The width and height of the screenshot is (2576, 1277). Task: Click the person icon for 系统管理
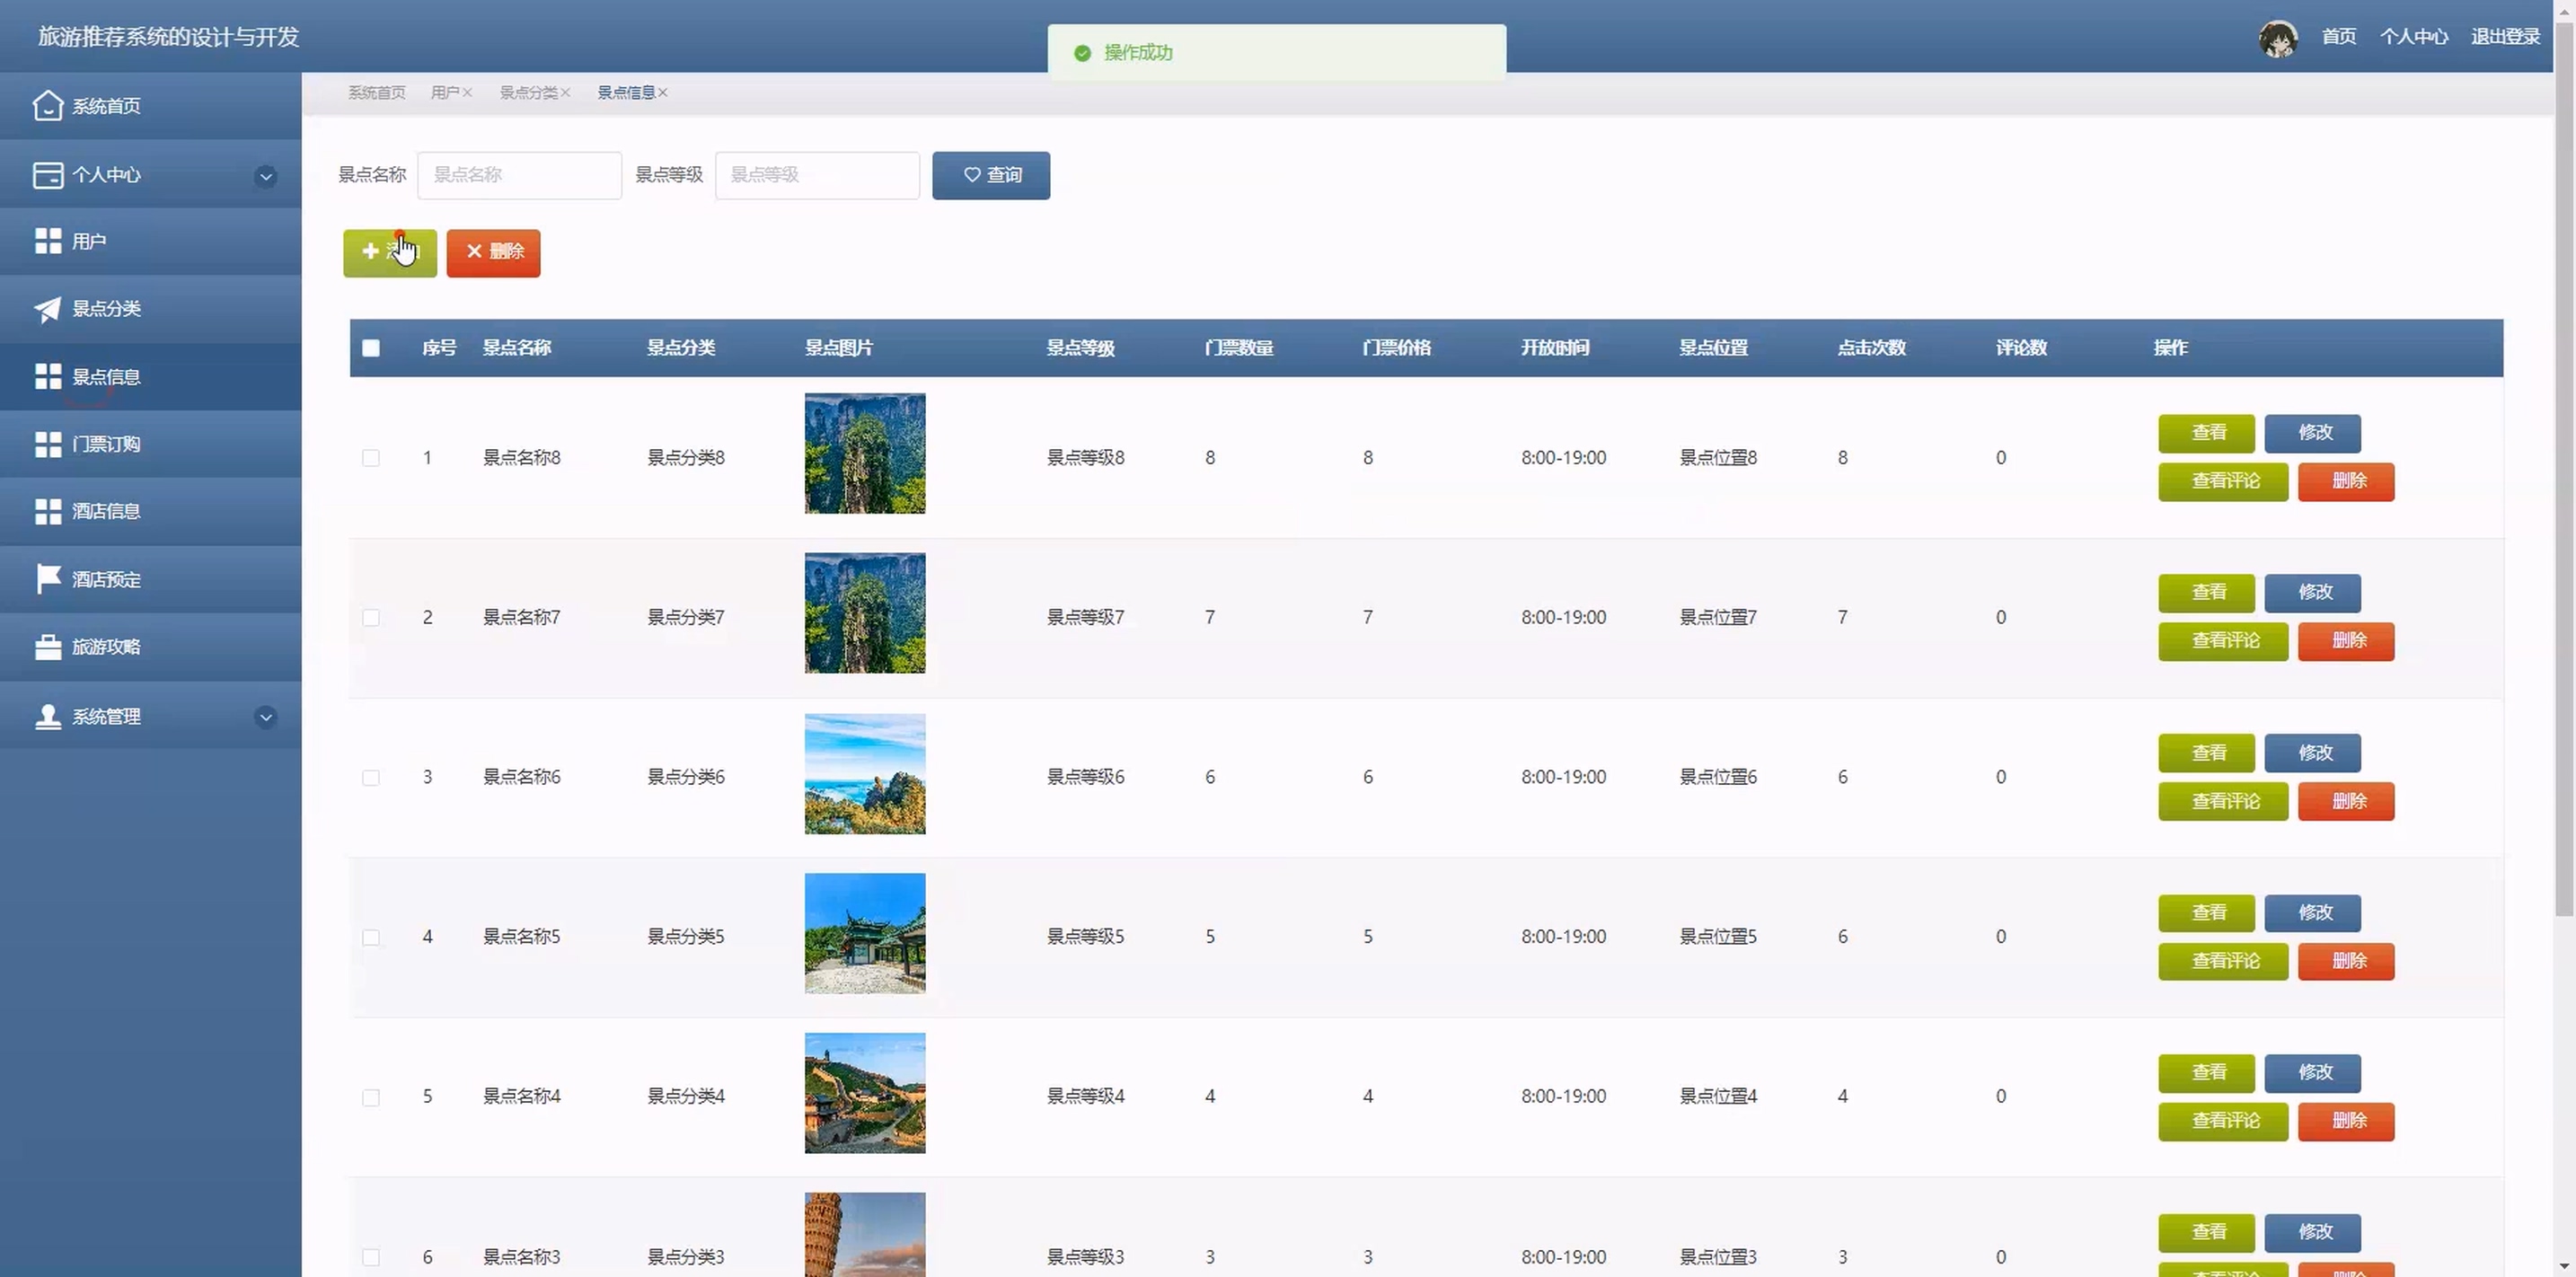(47, 716)
